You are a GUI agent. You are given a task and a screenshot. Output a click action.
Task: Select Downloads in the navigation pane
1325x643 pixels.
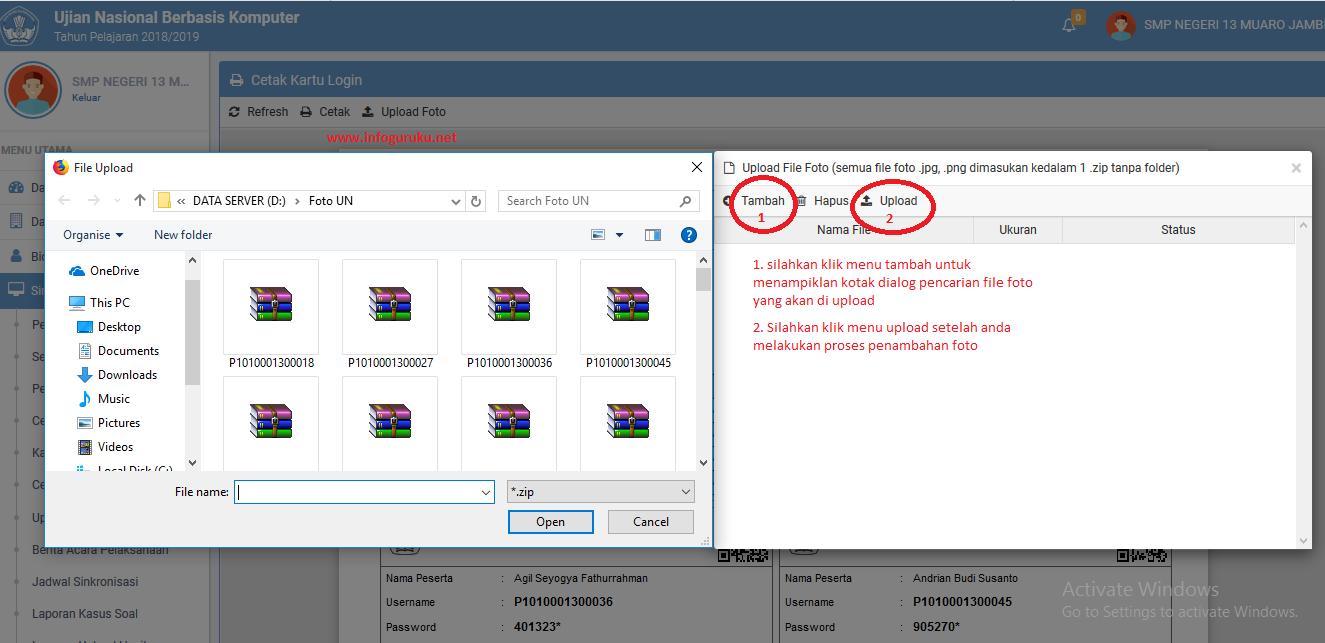click(117, 375)
